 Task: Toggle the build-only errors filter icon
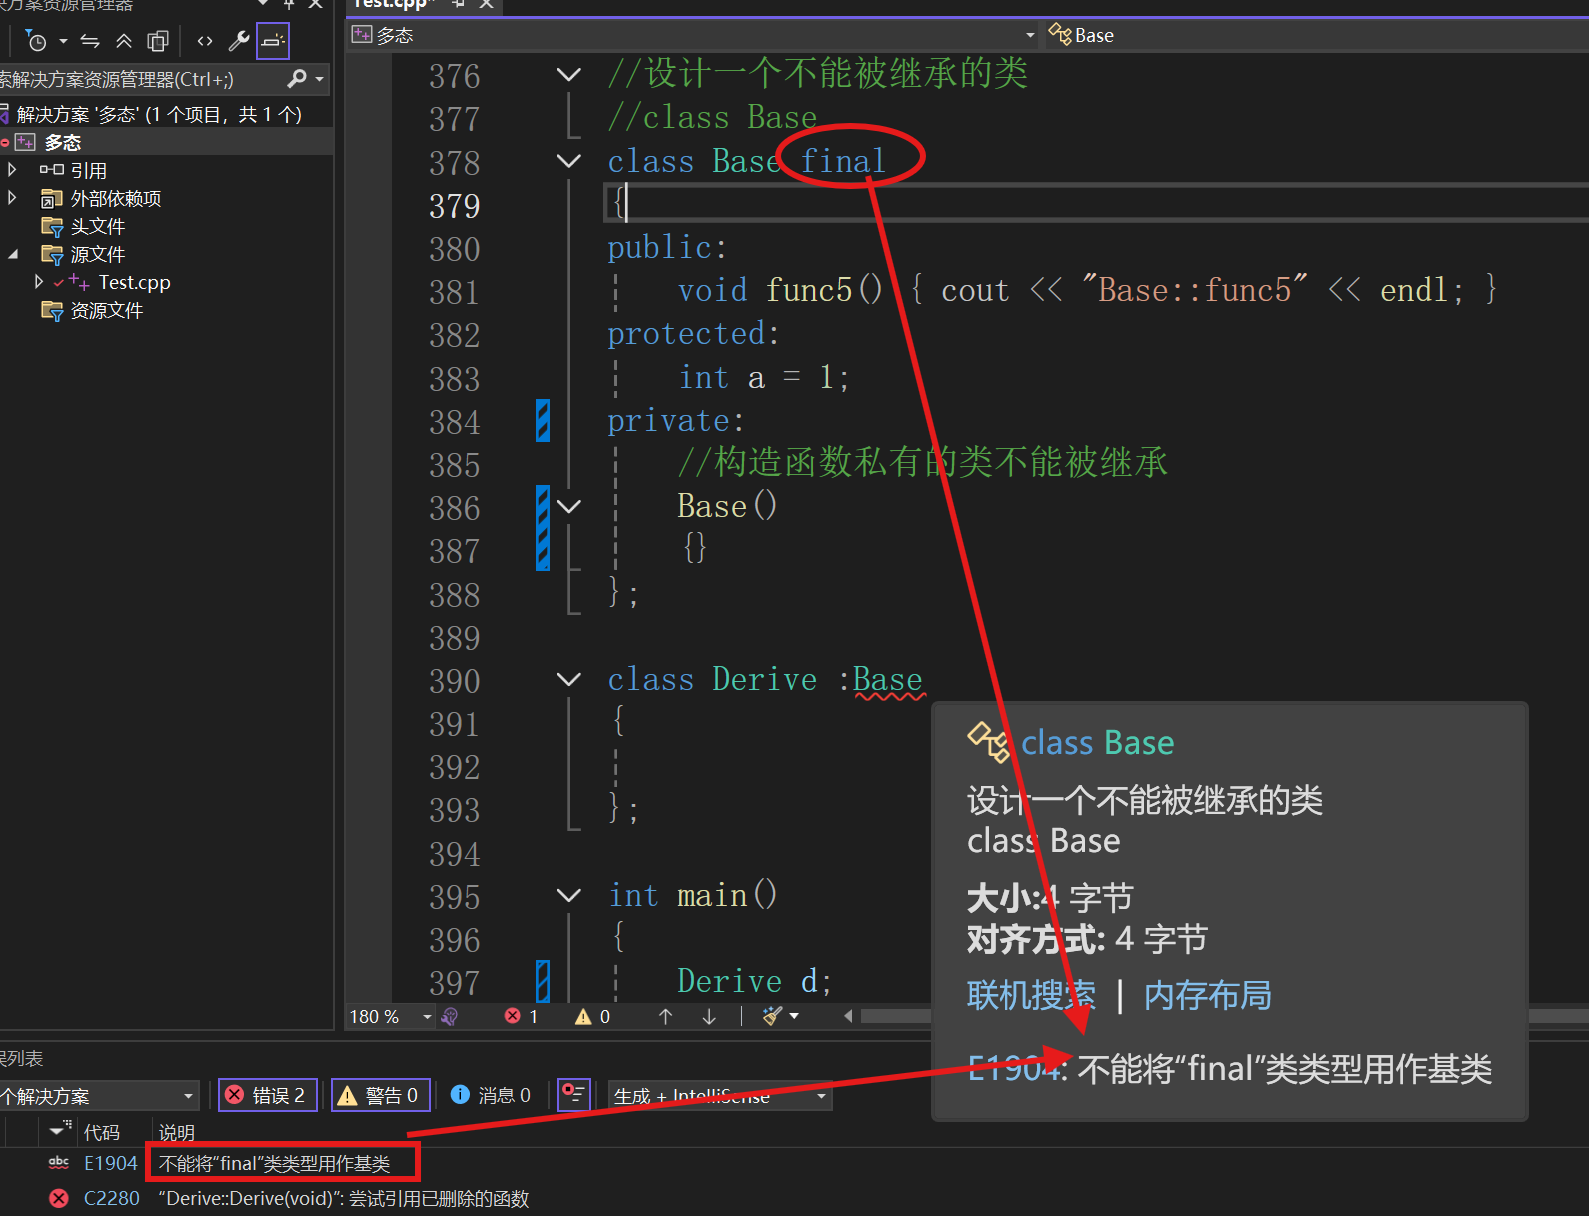pos(574,1094)
